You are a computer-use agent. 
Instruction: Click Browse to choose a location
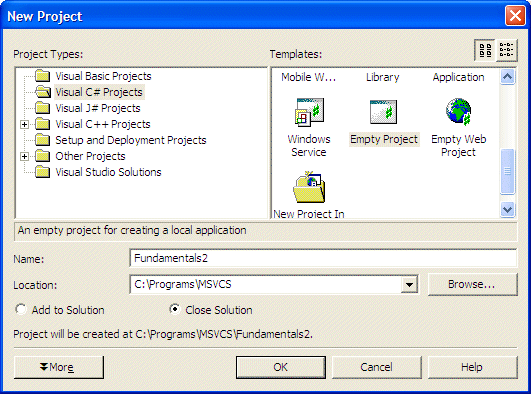point(472,285)
